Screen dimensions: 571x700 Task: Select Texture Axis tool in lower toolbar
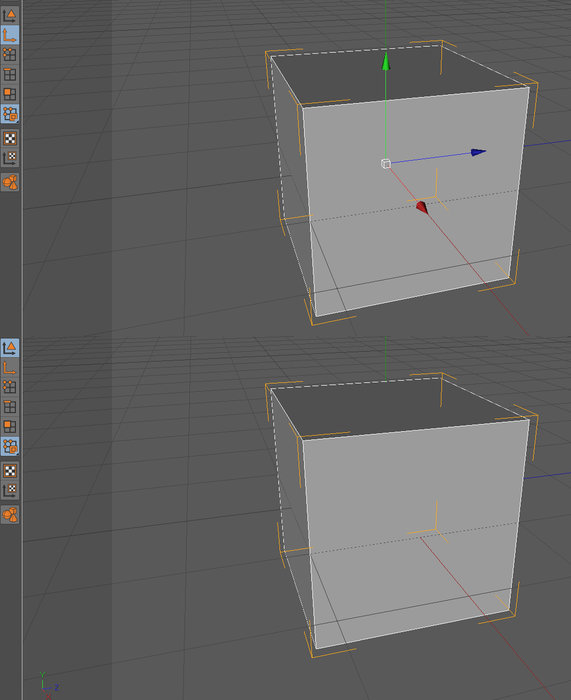click(x=10, y=490)
